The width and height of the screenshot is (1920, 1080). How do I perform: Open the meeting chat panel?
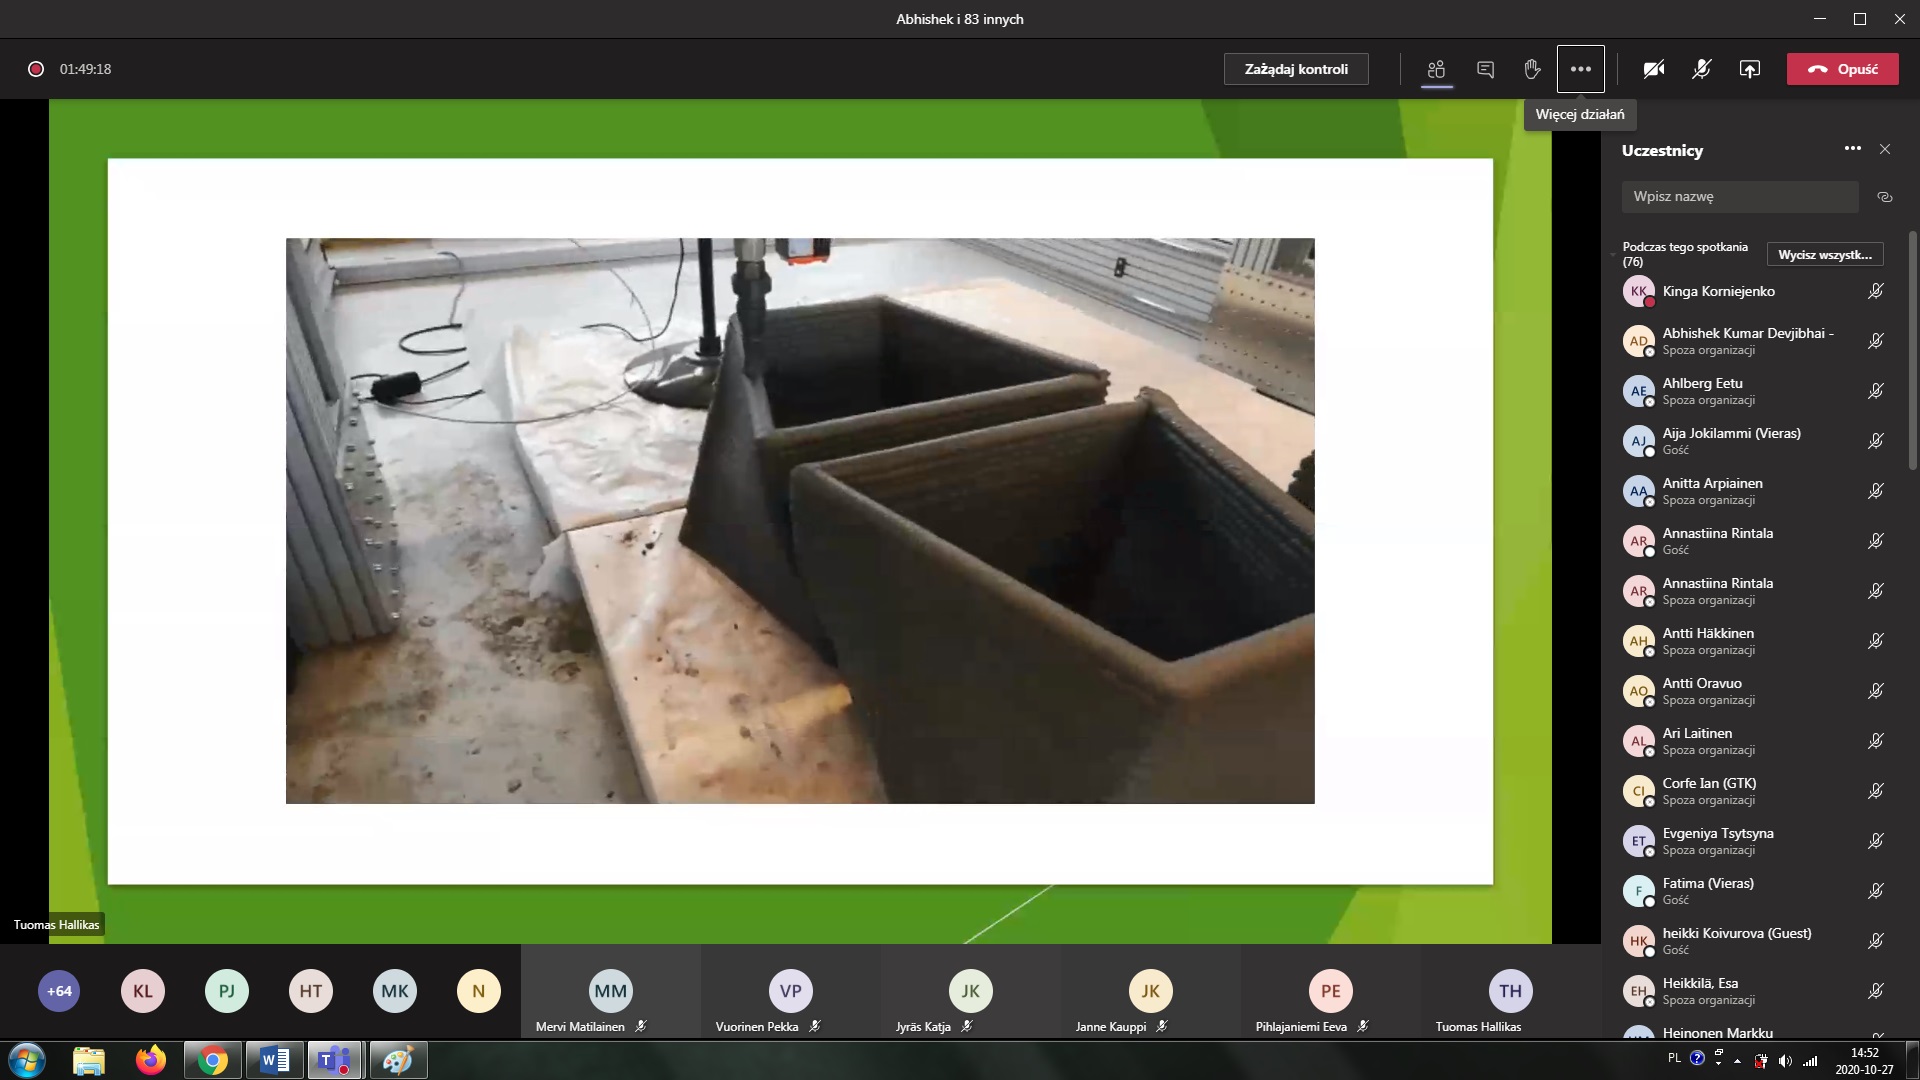click(1485, 69)
